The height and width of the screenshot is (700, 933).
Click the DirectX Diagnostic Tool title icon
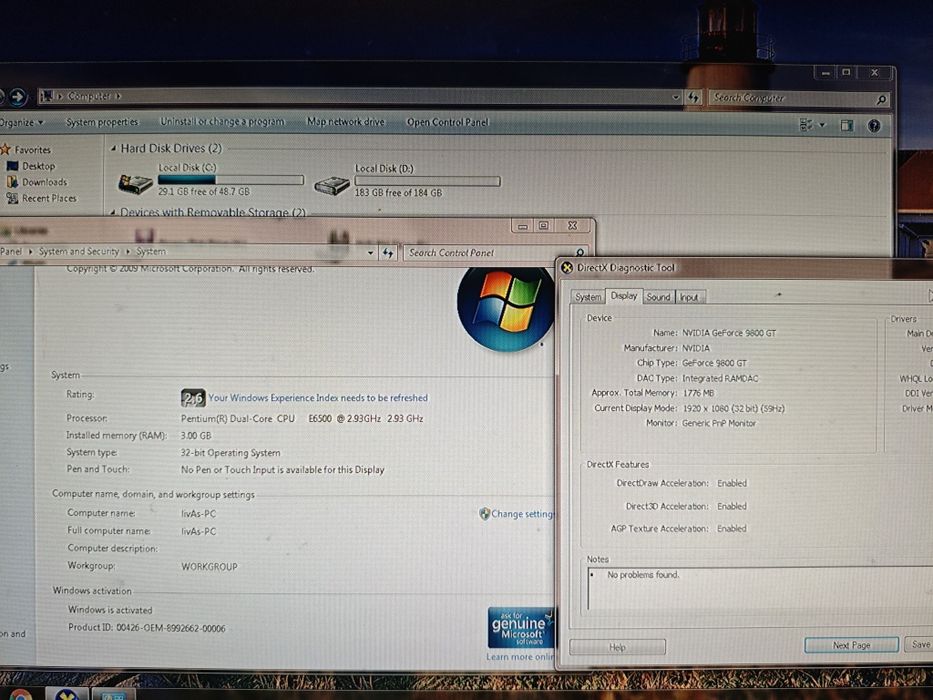click(567, 268)
